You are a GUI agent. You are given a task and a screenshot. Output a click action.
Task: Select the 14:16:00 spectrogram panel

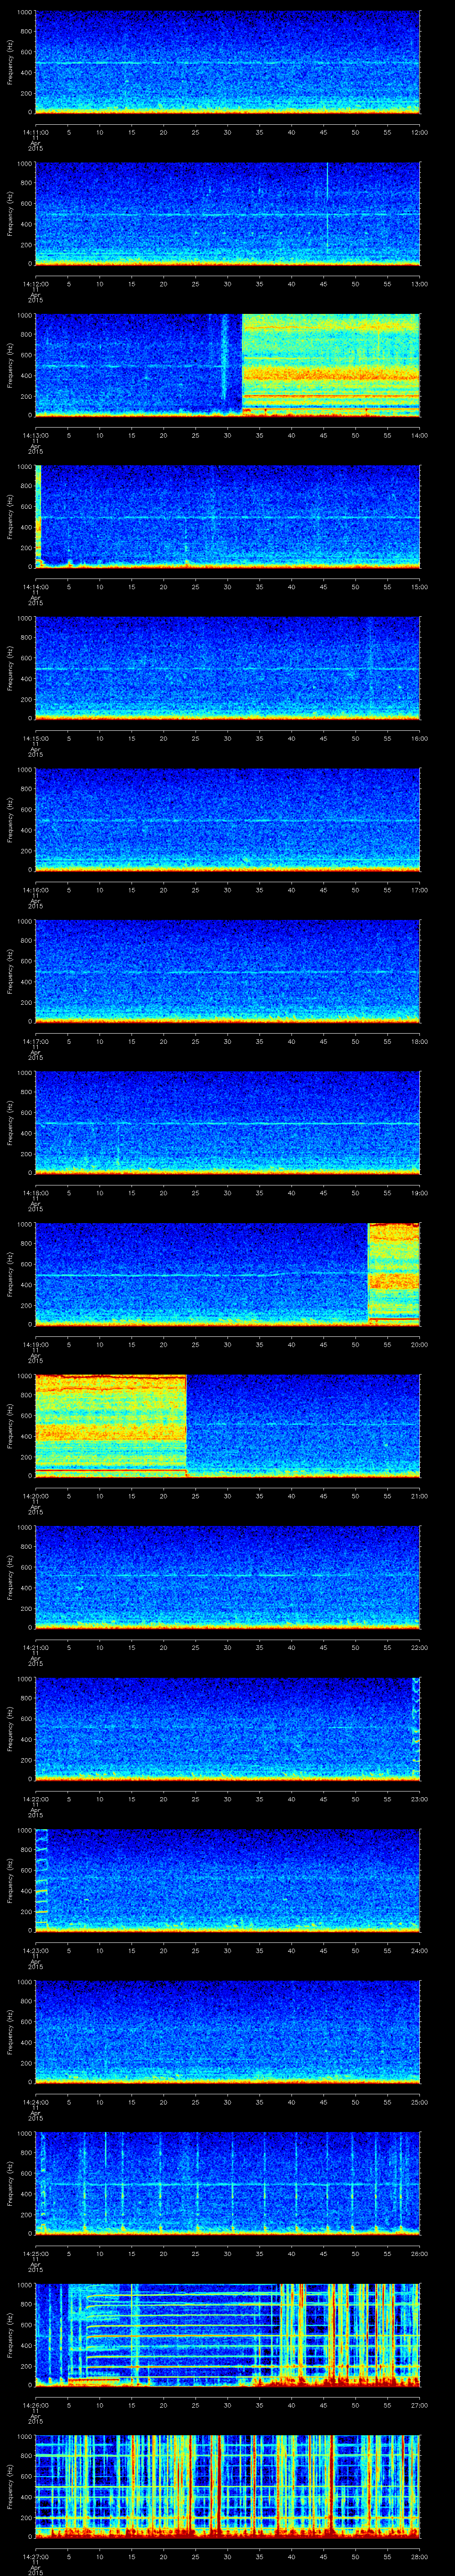[x=227, y=819]
